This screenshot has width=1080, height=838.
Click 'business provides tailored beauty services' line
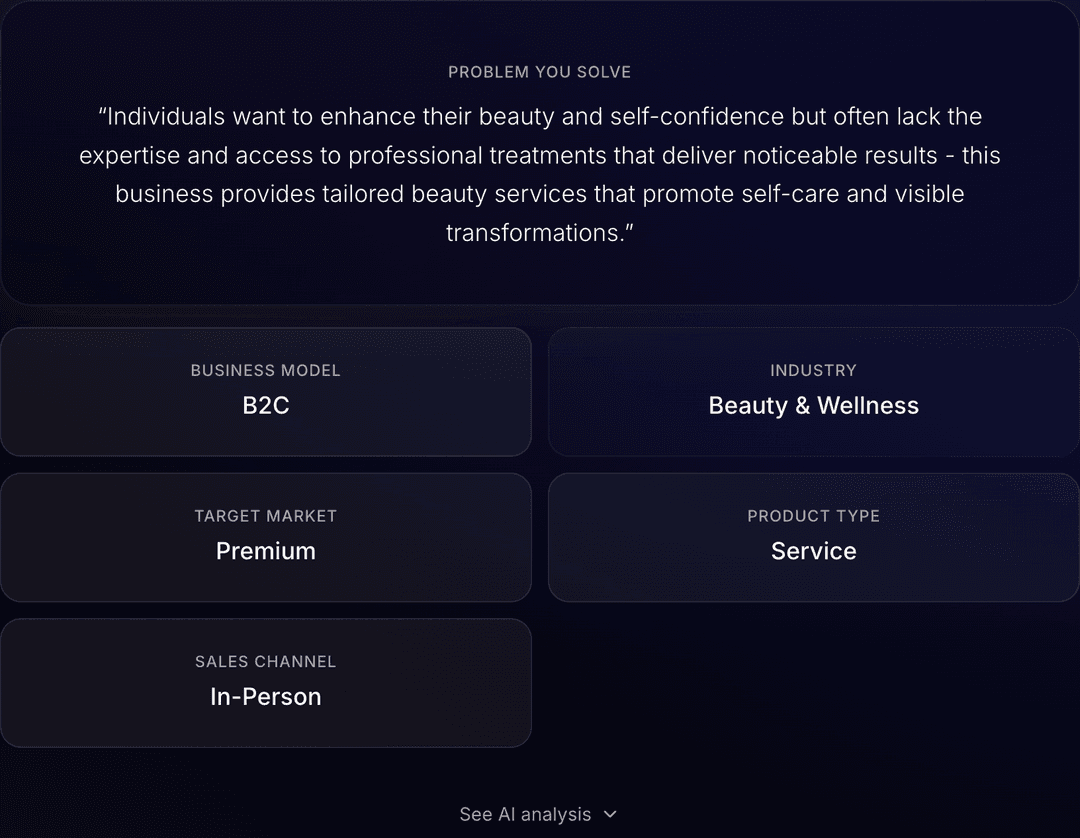(540, 194)
